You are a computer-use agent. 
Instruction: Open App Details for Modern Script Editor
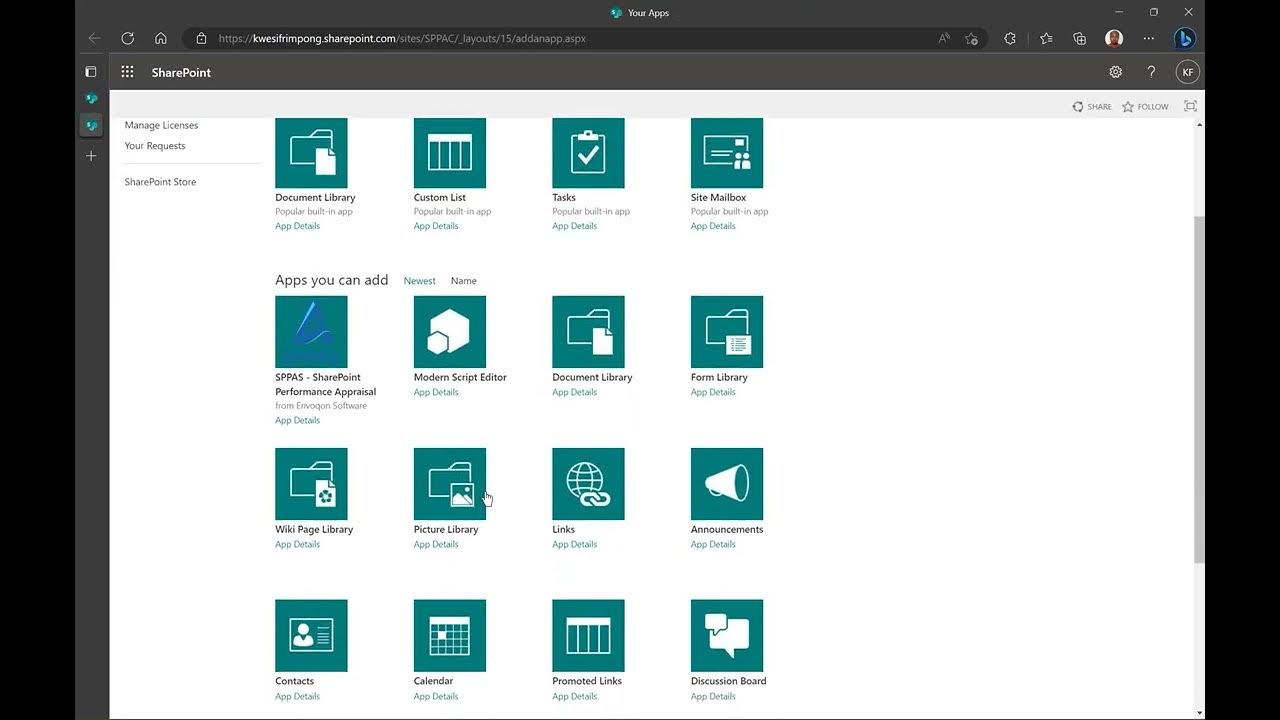[436, 392]
